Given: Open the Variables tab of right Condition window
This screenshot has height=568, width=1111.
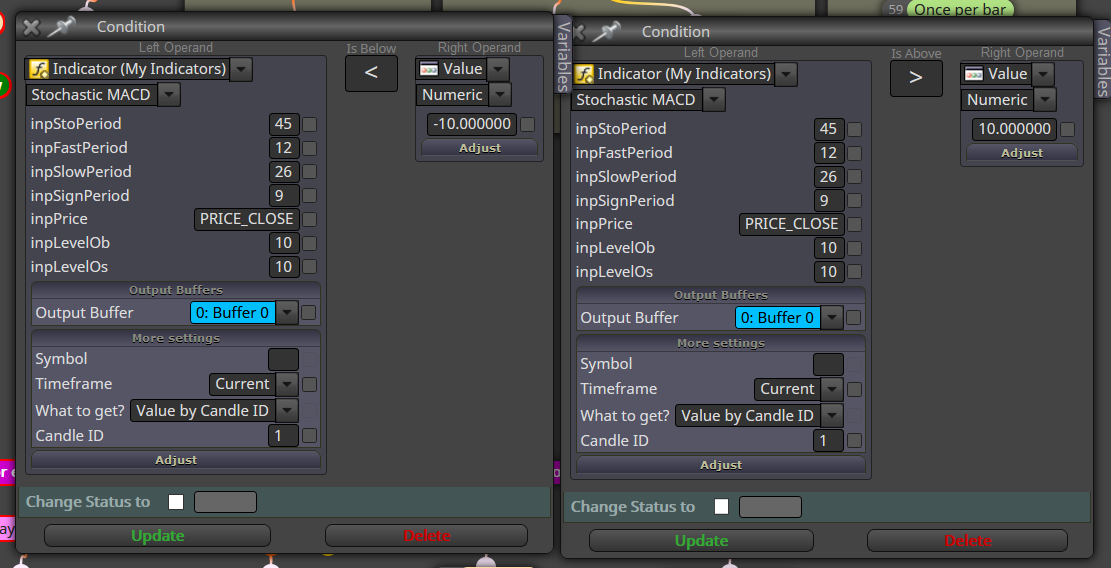Looking at the screenshot, I should pos(1102,60).
